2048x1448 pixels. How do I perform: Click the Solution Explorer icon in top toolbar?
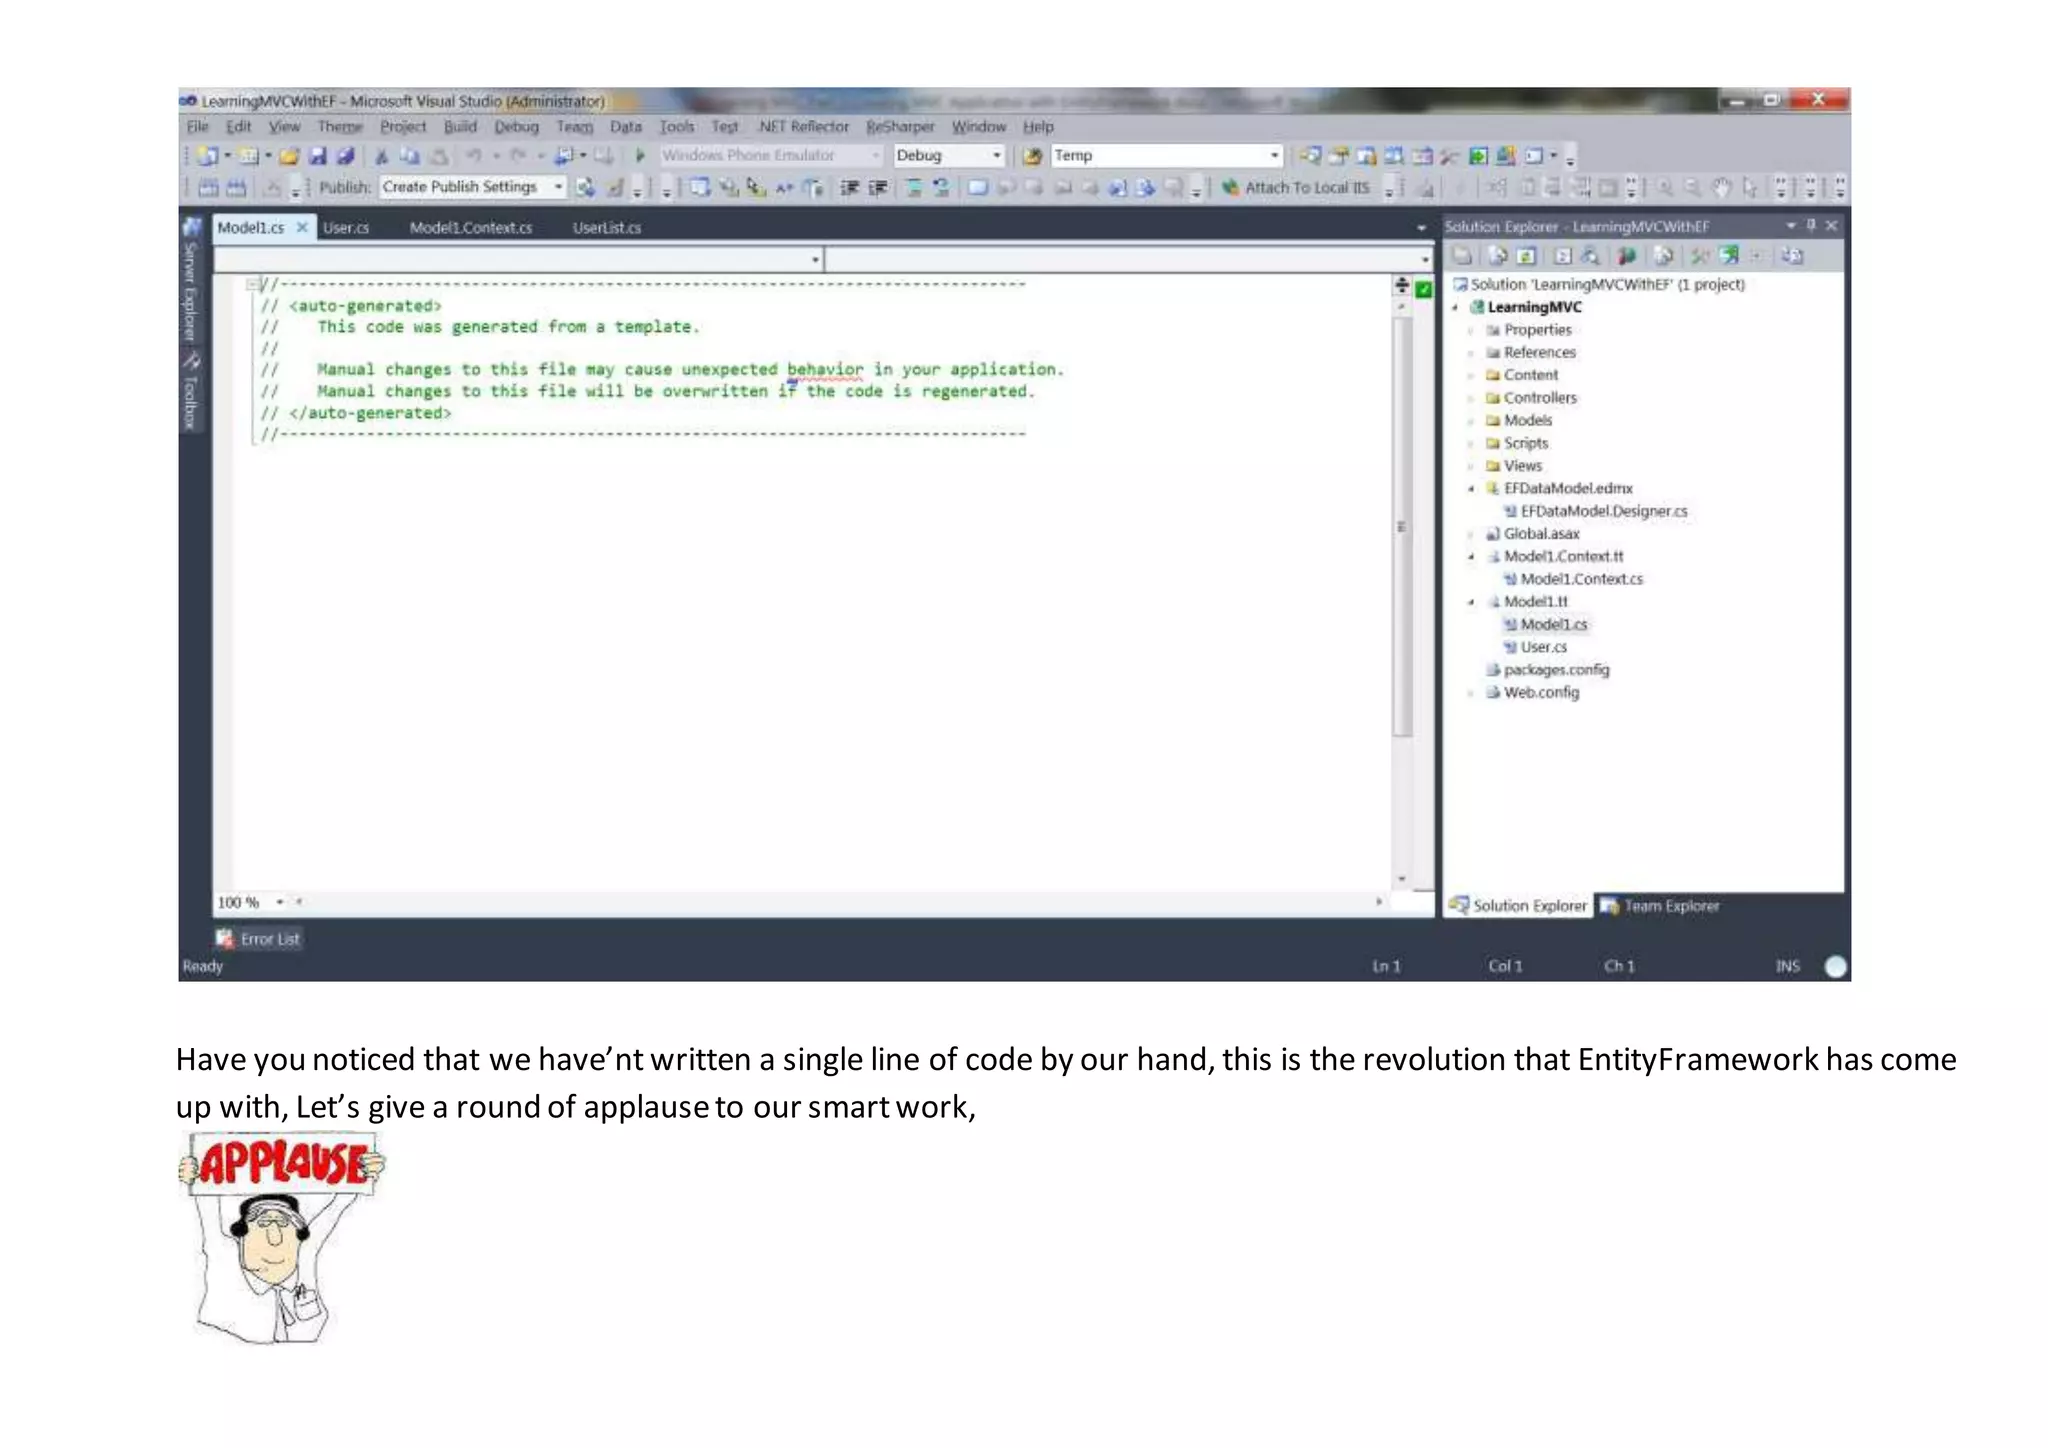(x=1310, y=156)
